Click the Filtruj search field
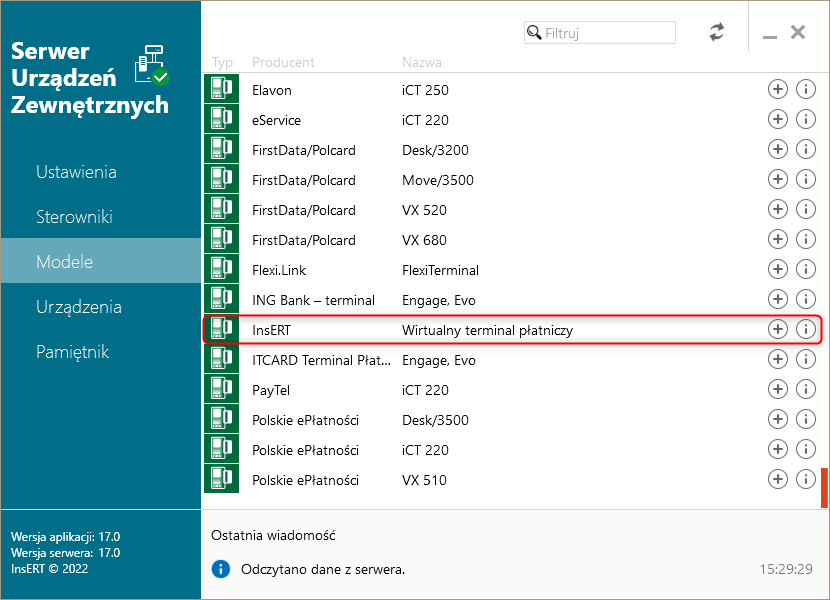This screenshot has width=830, height=600. point(608,33)
